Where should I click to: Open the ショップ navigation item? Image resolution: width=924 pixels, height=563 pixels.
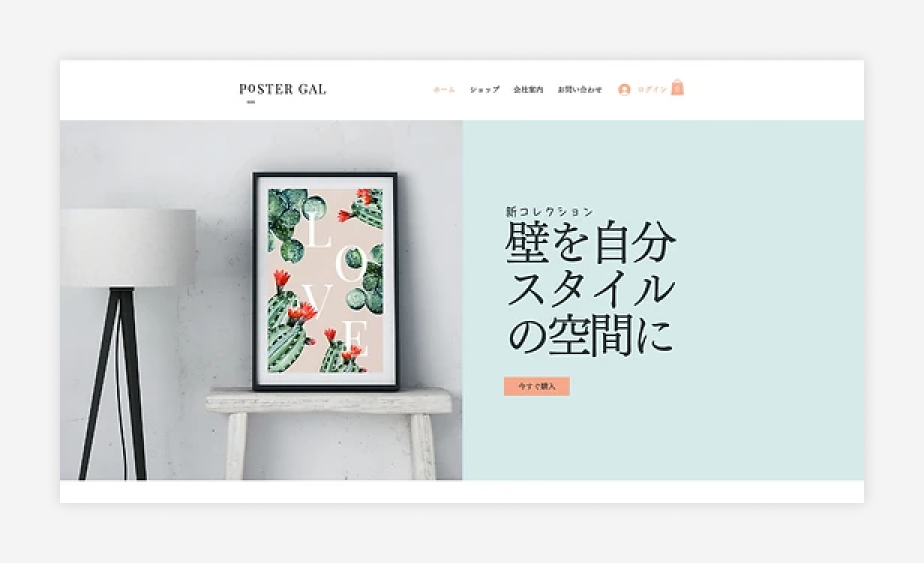pos(484,90)
